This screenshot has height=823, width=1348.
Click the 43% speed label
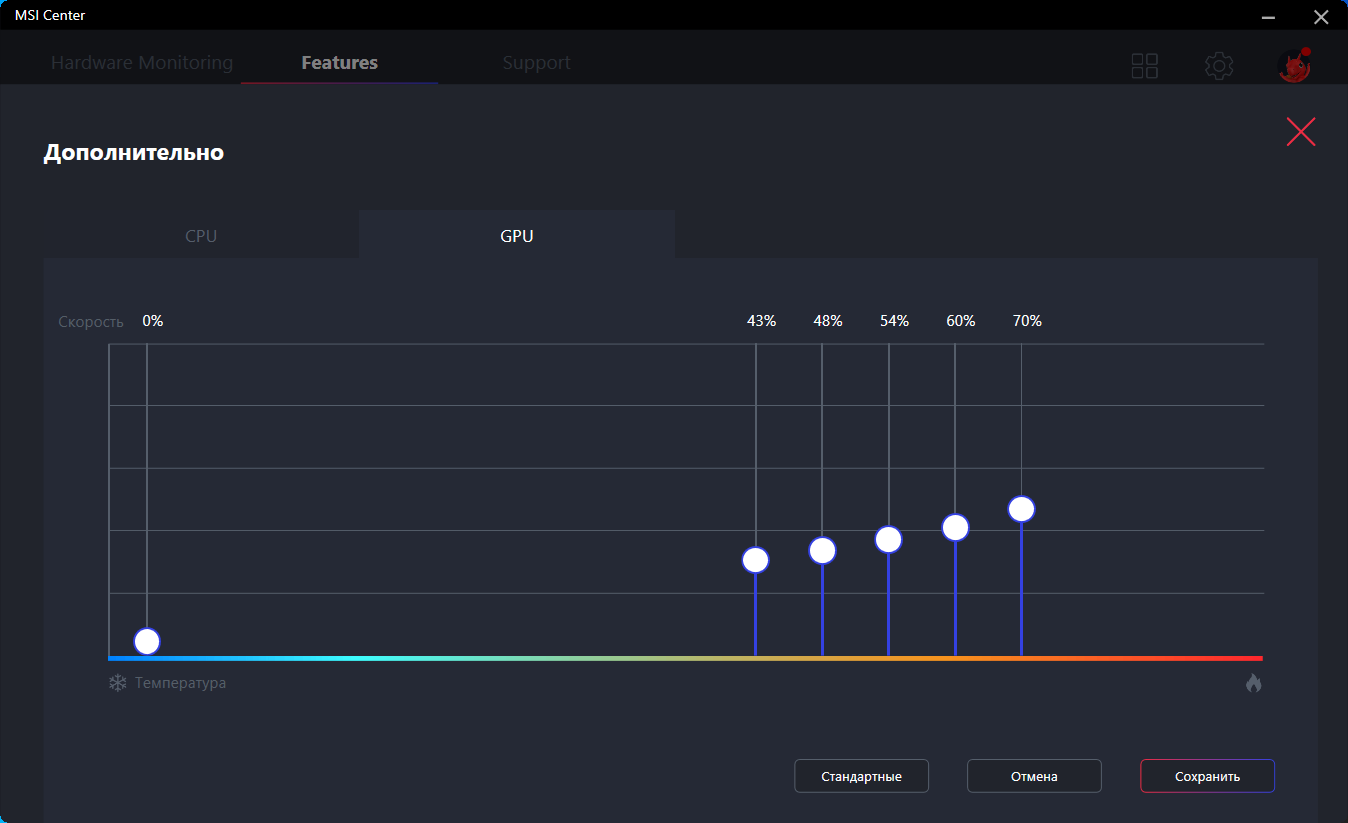pos(762,321)
